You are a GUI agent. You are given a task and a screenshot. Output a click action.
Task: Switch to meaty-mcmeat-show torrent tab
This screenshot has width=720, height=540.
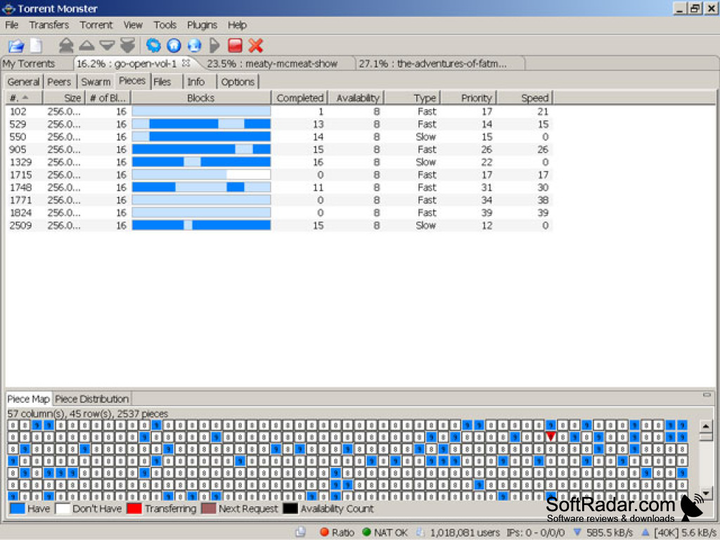[x=272, y=63]
